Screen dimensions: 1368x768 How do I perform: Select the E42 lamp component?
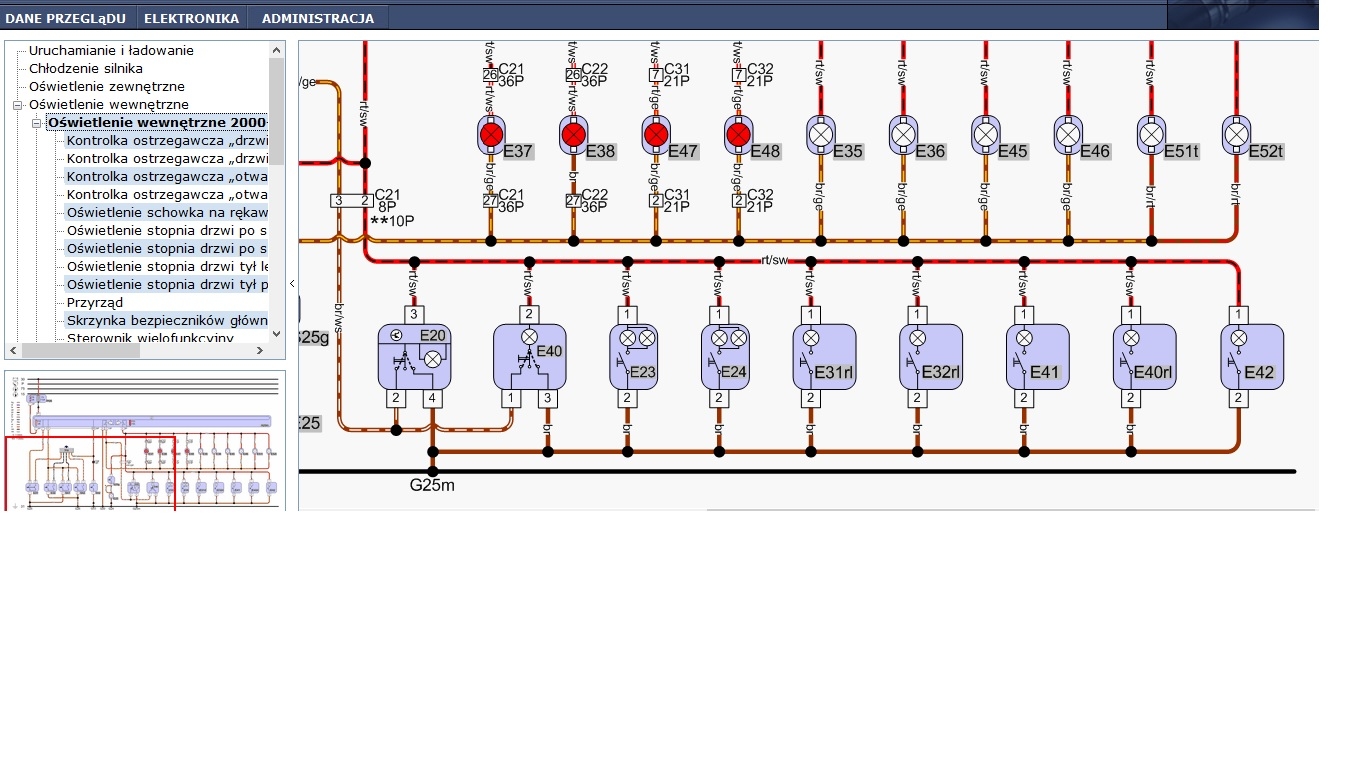(1252, 357)
